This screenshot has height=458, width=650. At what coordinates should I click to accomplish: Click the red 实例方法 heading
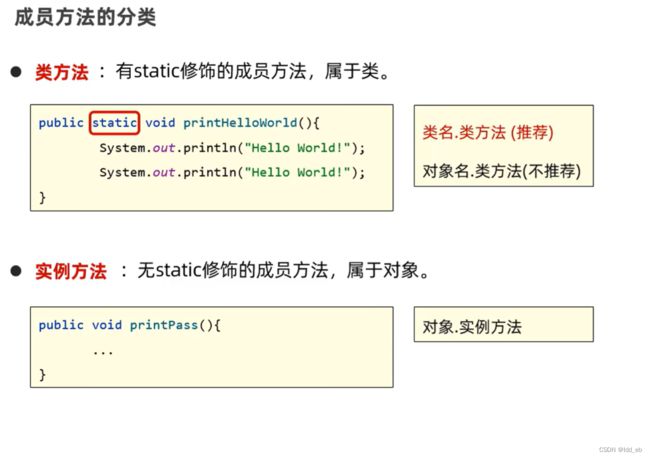click(71, 271)
